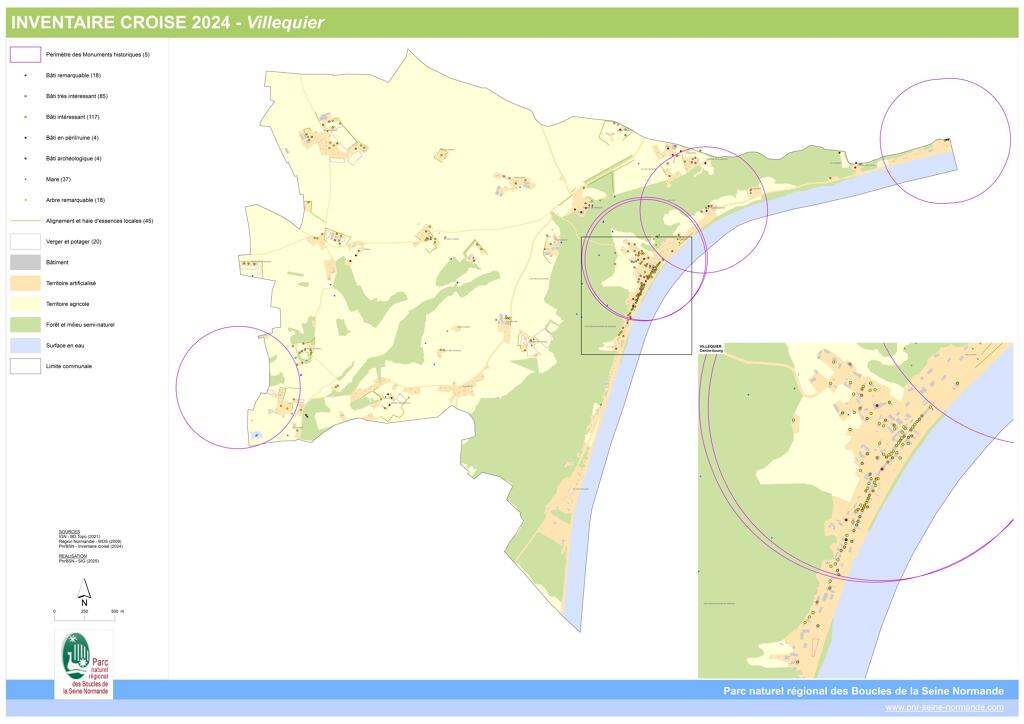Select the Mare legend symbol

coord(23,178)
